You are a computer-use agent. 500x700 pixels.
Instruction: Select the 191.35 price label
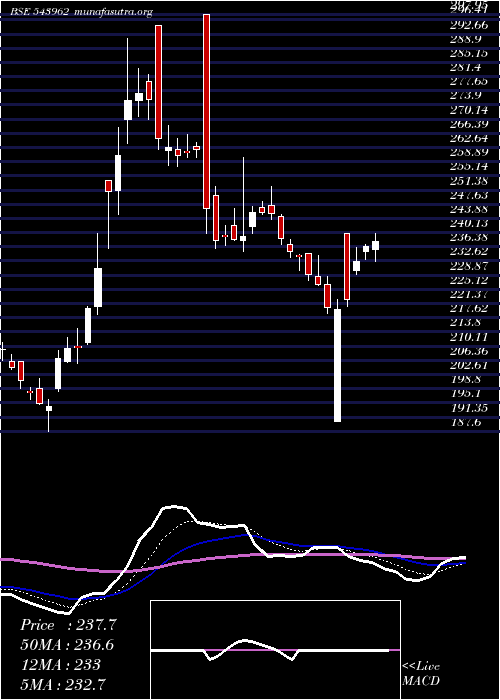coord(469,408)
